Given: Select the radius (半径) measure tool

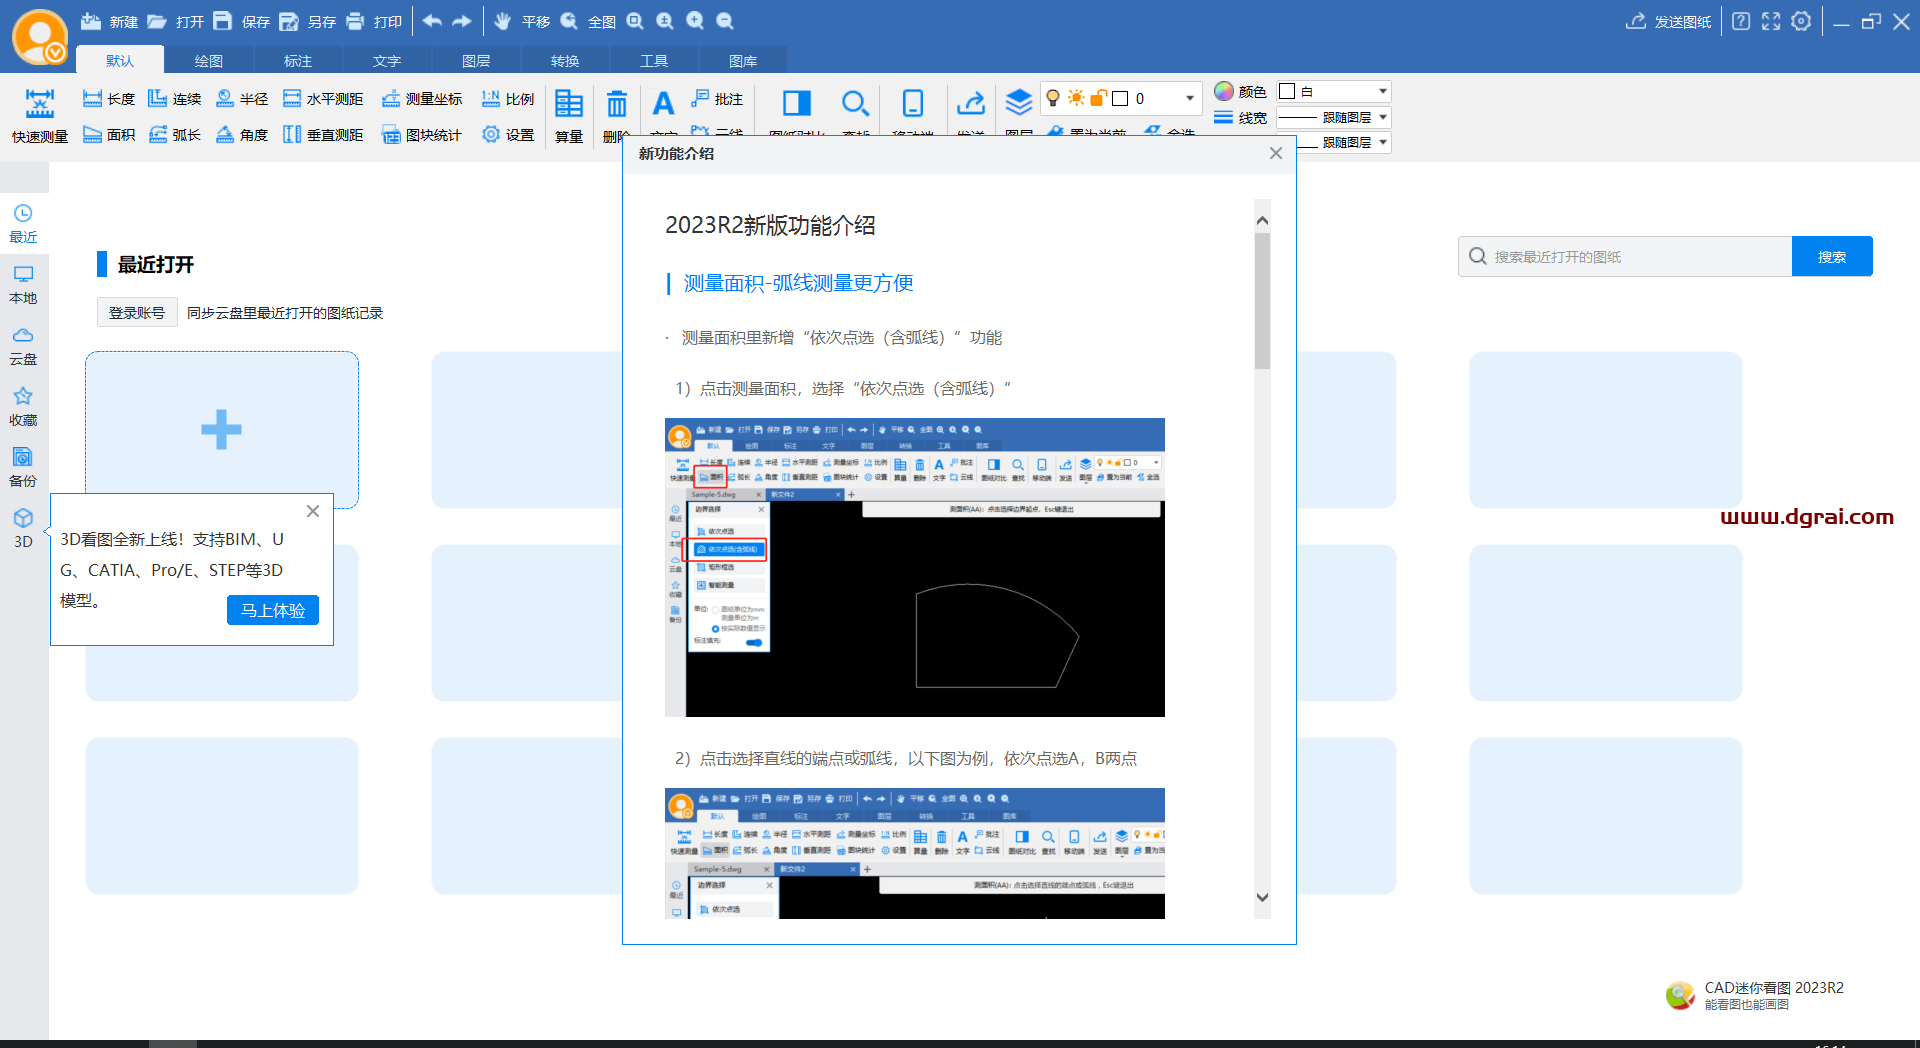Looking at the screenshot, I should tap(242, 99).
